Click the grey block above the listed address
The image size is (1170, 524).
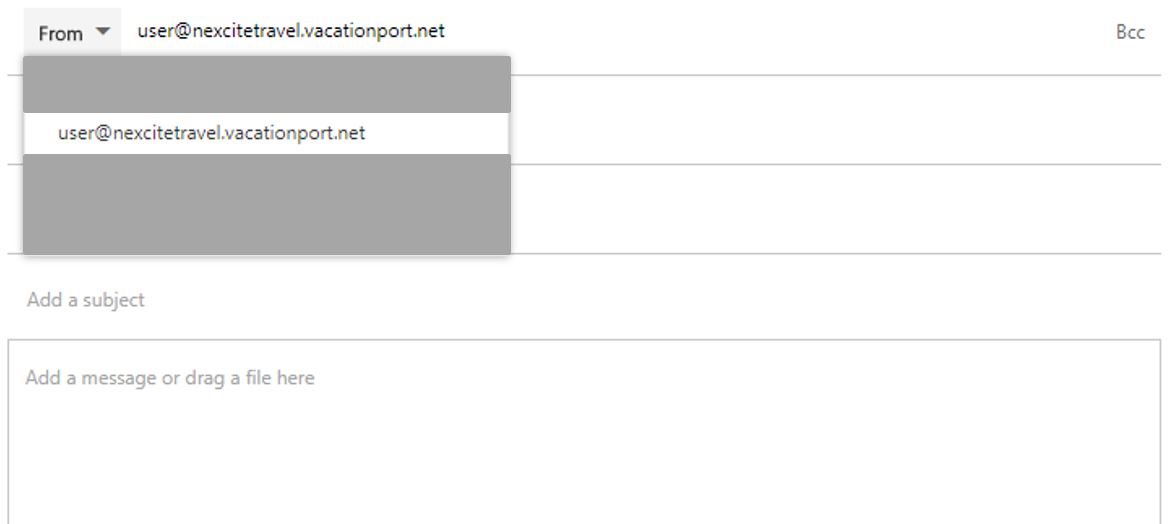[266, 84]
